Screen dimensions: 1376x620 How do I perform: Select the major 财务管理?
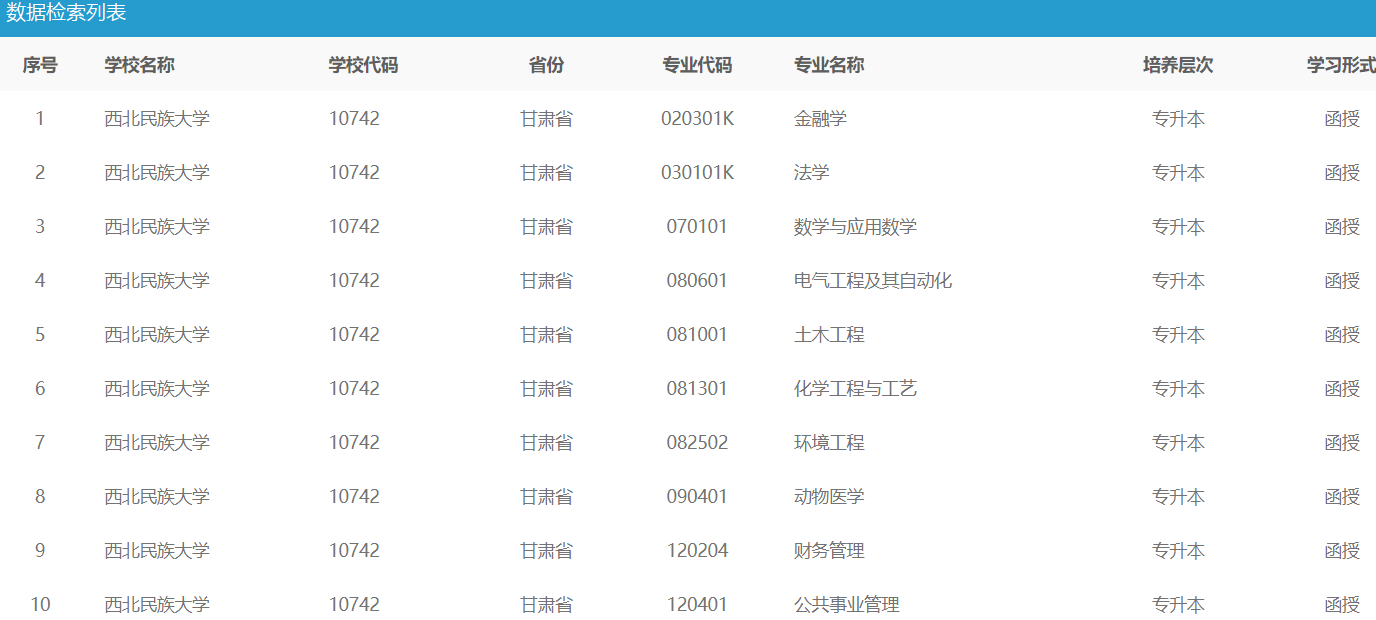(x=829, y=551)
